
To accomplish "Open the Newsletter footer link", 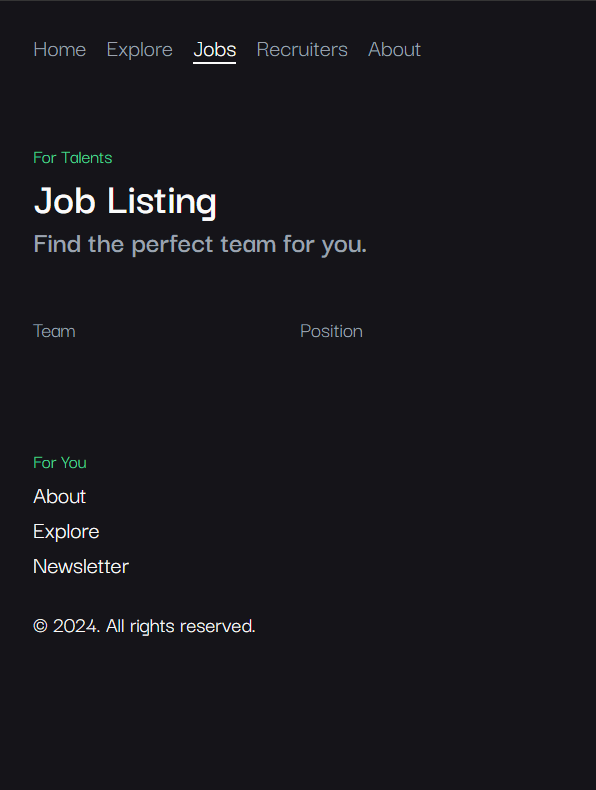I will coord(81,566).
